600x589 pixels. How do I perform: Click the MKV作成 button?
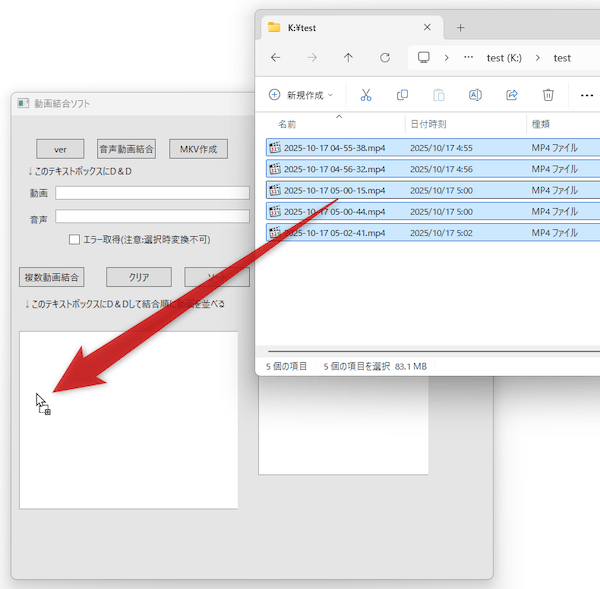pyautogui.click(x=198, y=149)
